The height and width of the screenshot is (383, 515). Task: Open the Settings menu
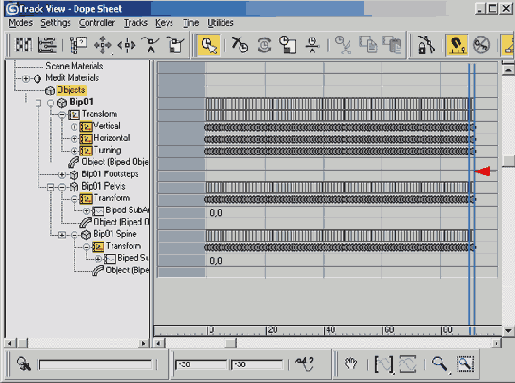[56, 23]
